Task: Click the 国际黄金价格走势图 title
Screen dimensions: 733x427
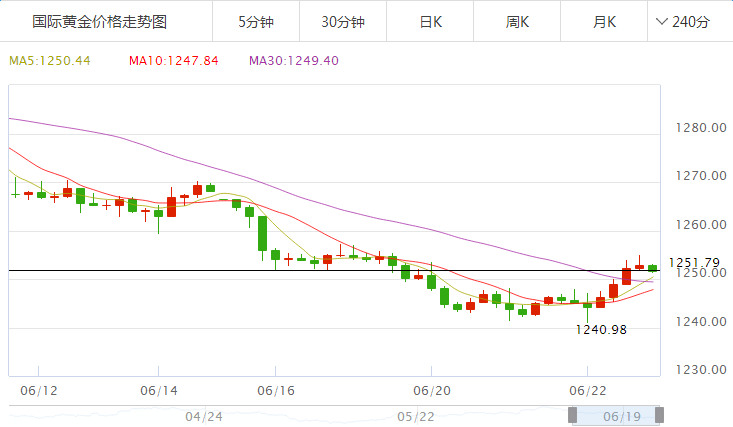Action: pos(99,21)
